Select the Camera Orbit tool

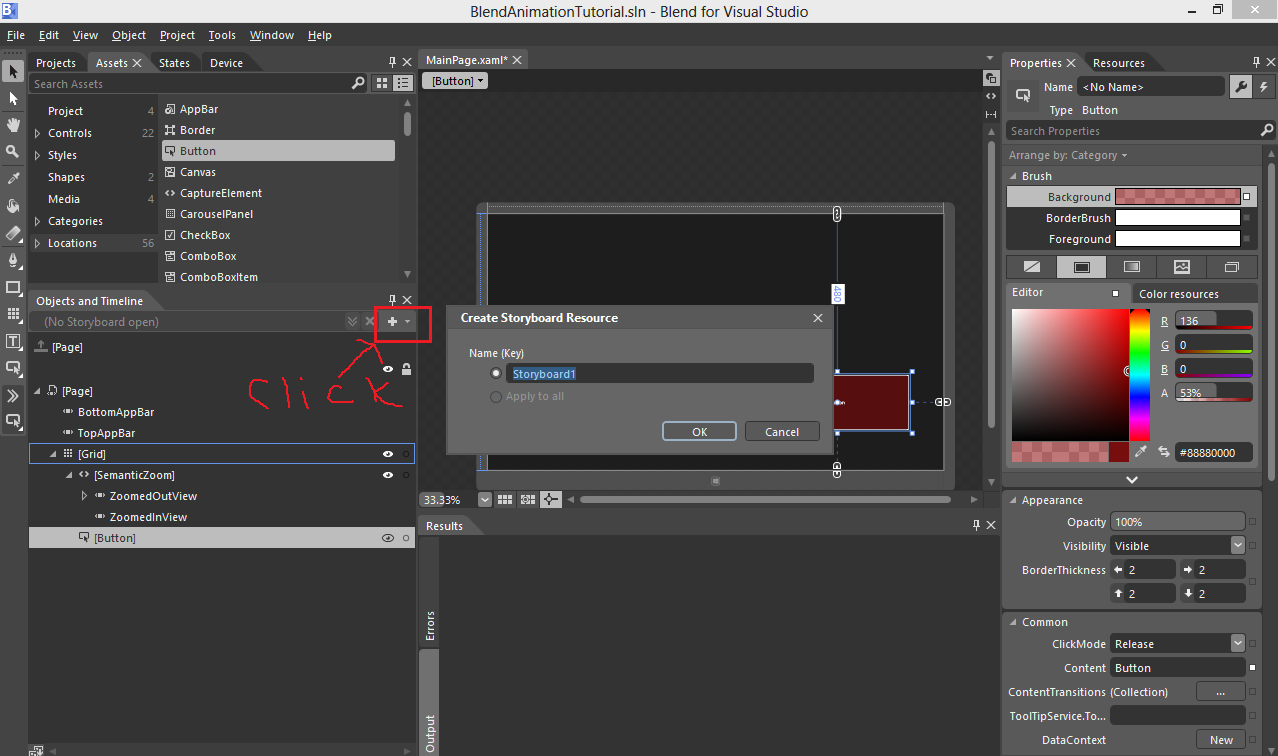click(x=13, y=204)
